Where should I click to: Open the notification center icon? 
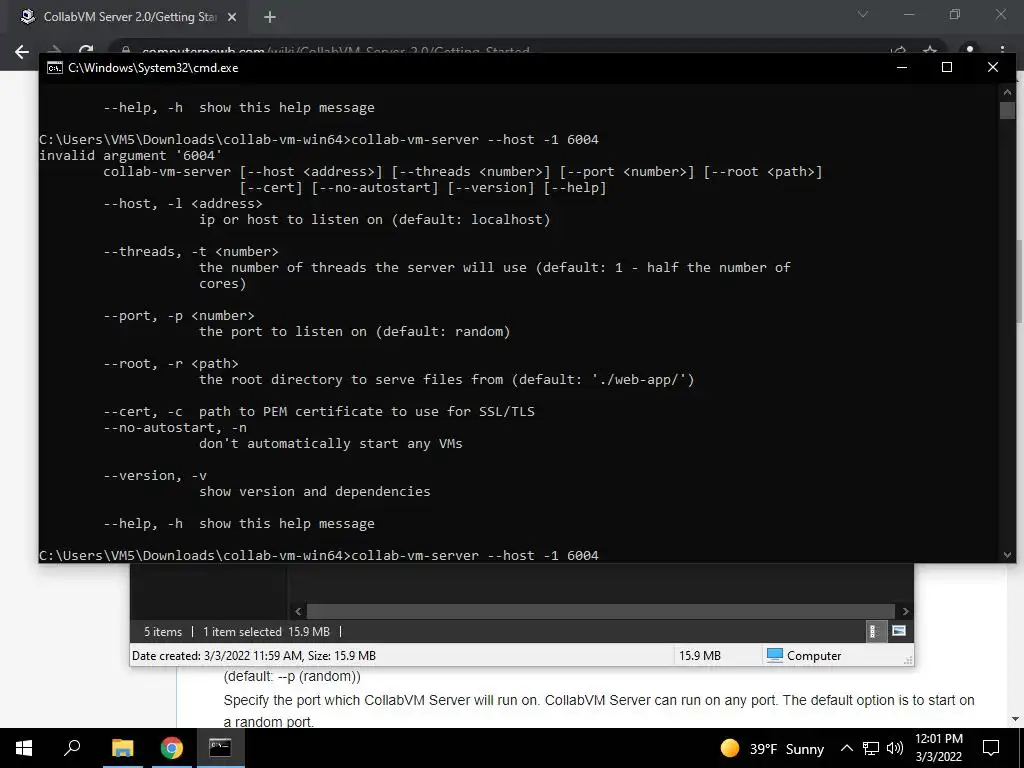tap(991, 748)
